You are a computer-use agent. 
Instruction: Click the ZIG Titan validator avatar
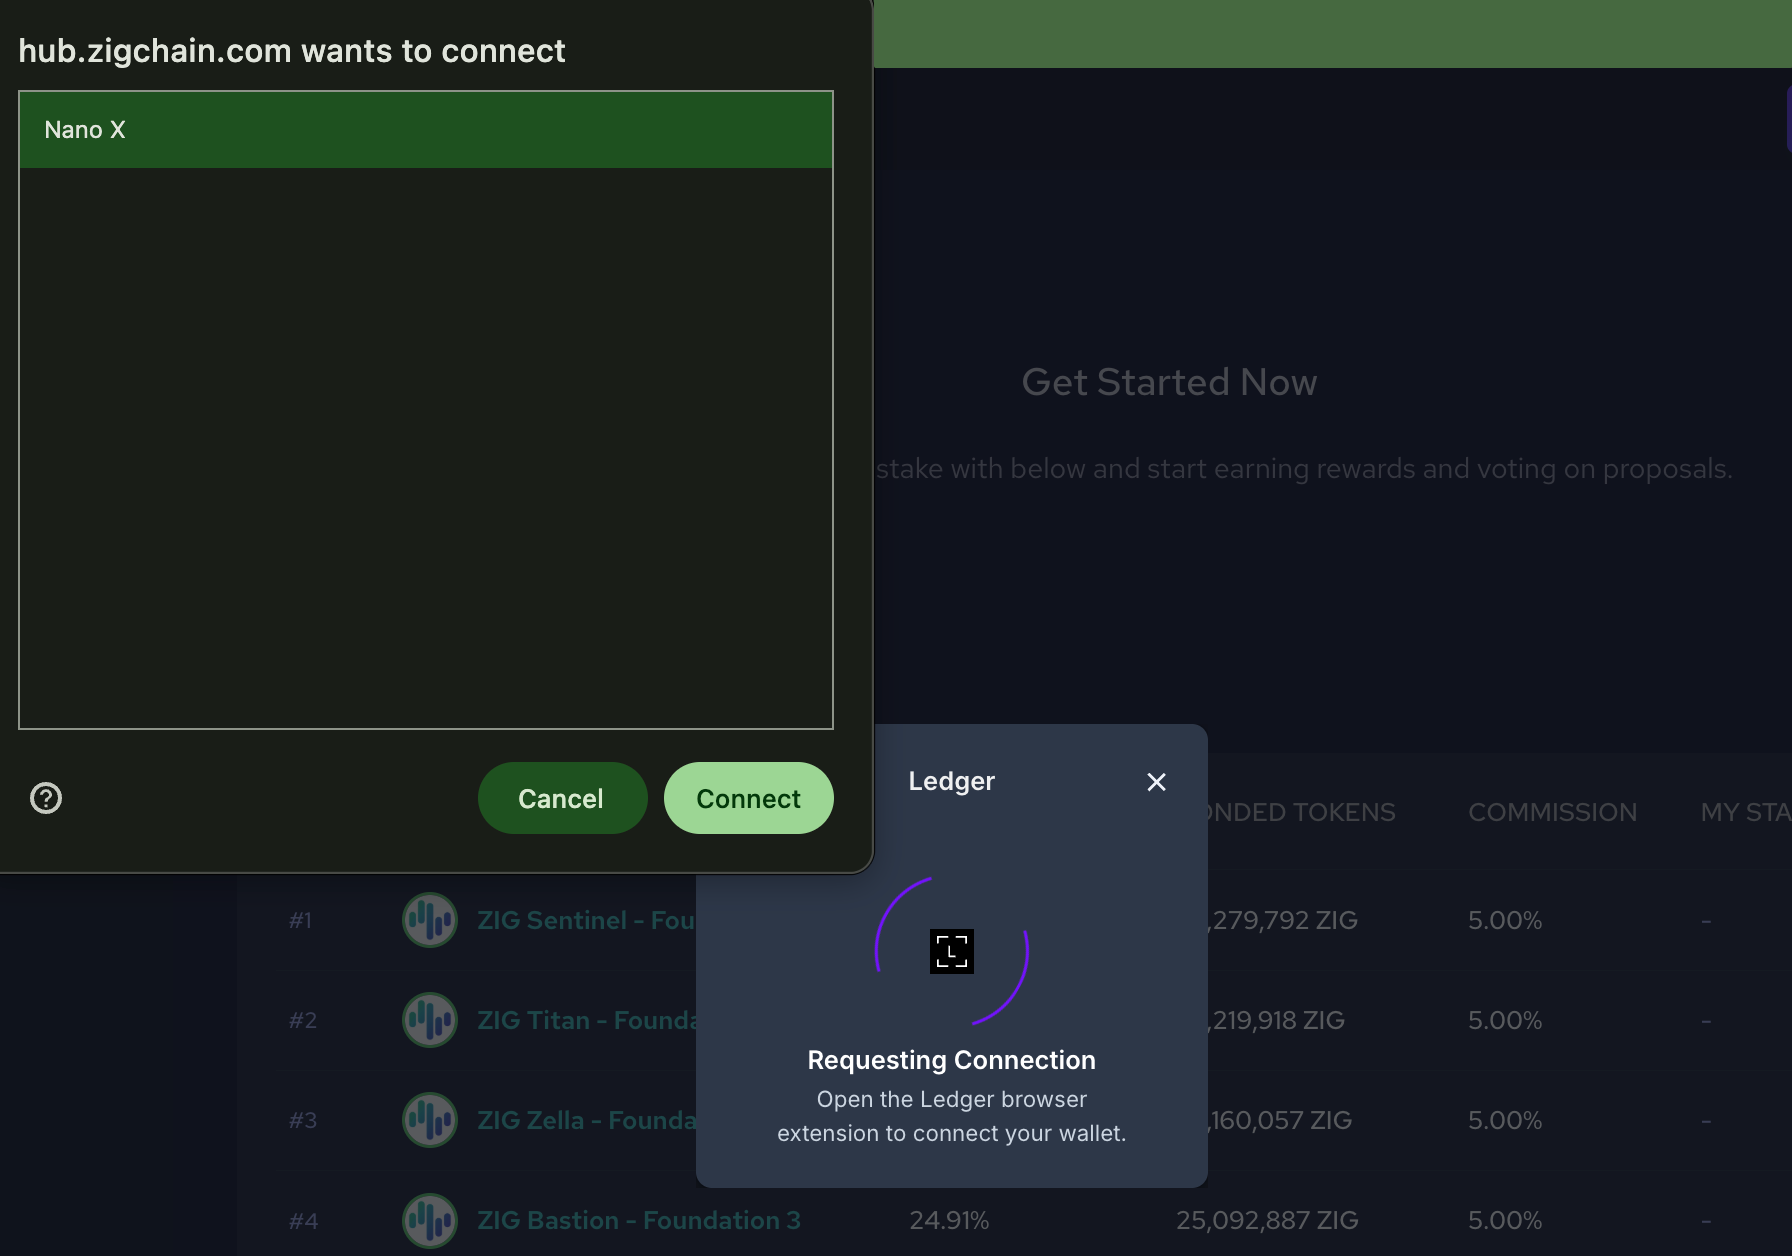click(x=429, y=1020)
